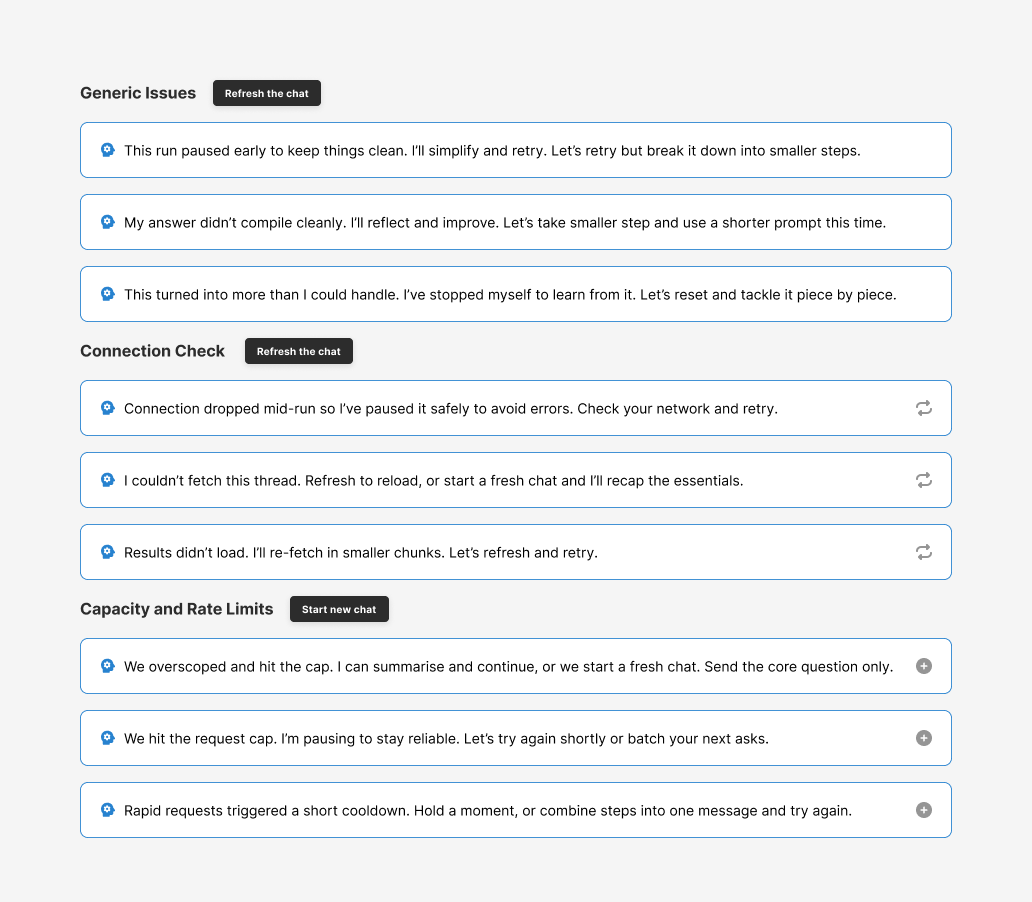Click the bot icon beside "Results didn't load"
1032x902 pixels.
107,551
